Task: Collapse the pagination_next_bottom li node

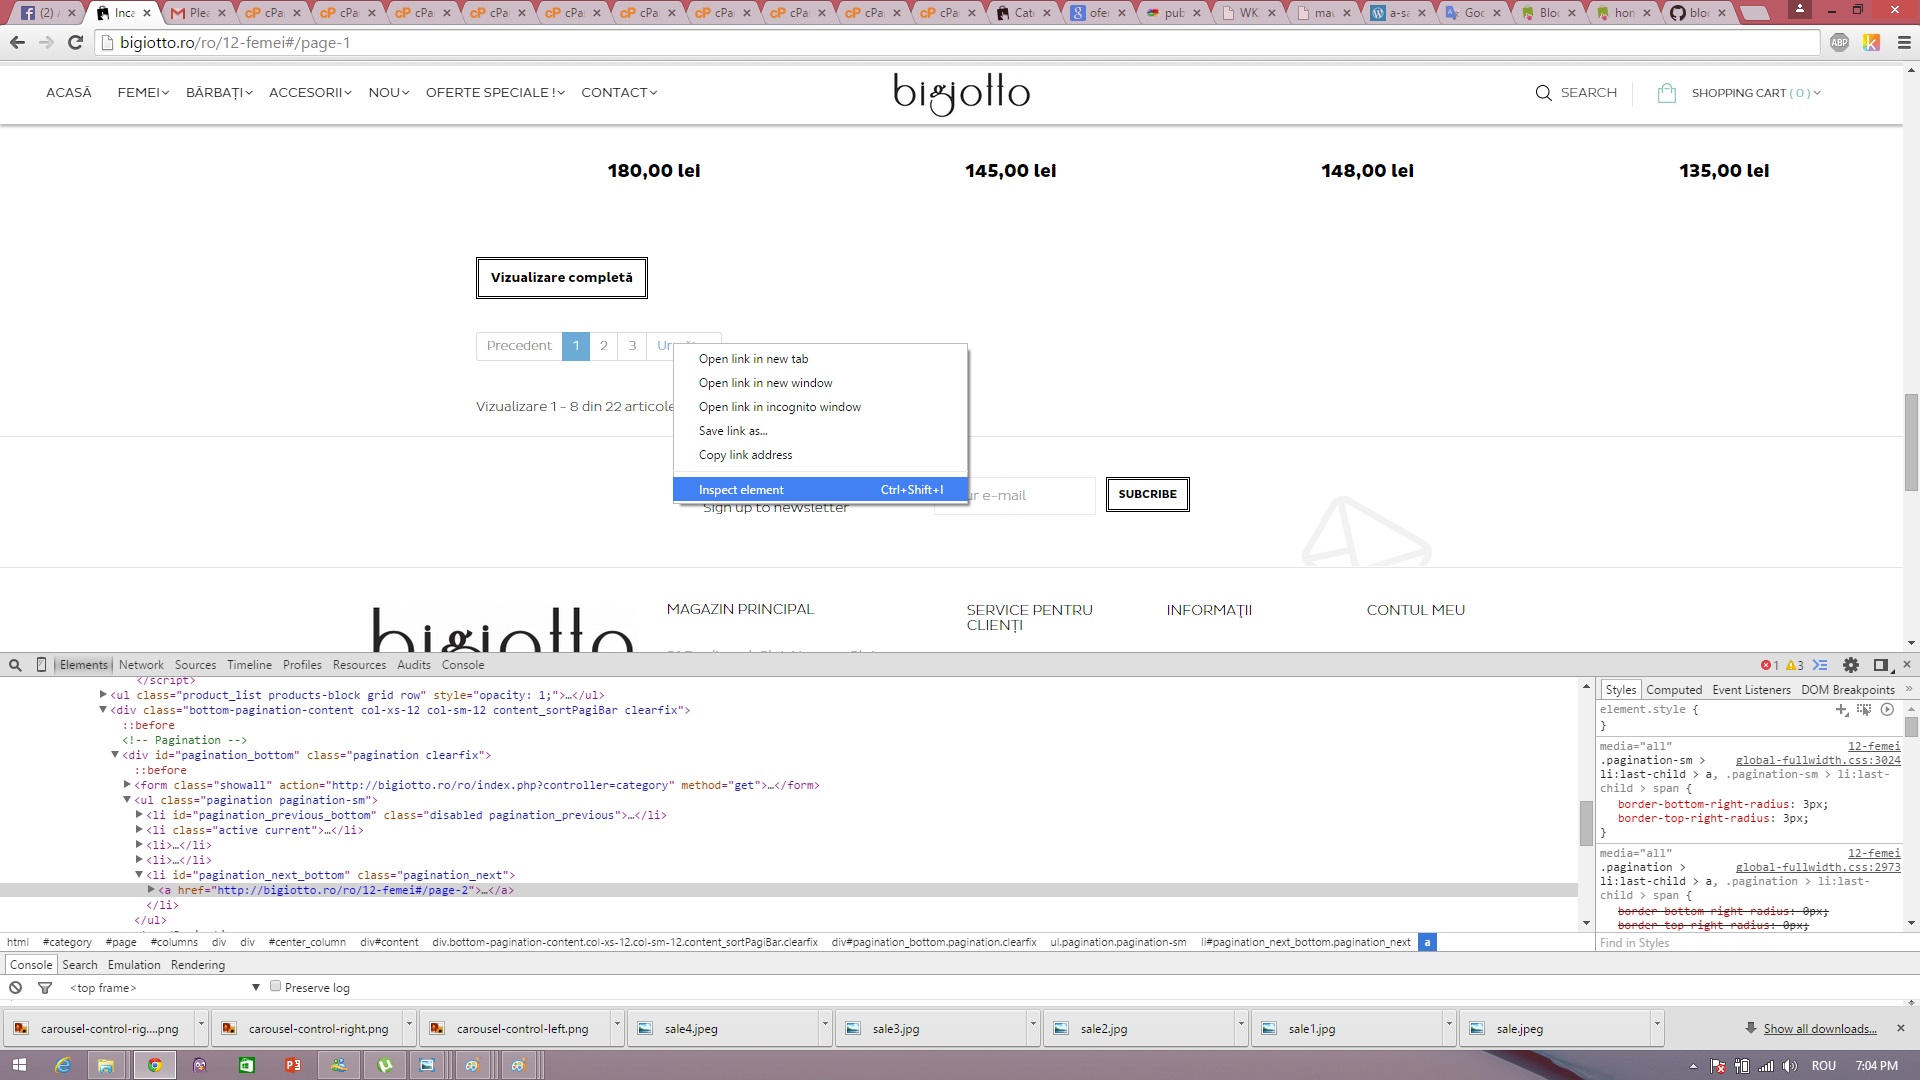Action: click(139, 875)
